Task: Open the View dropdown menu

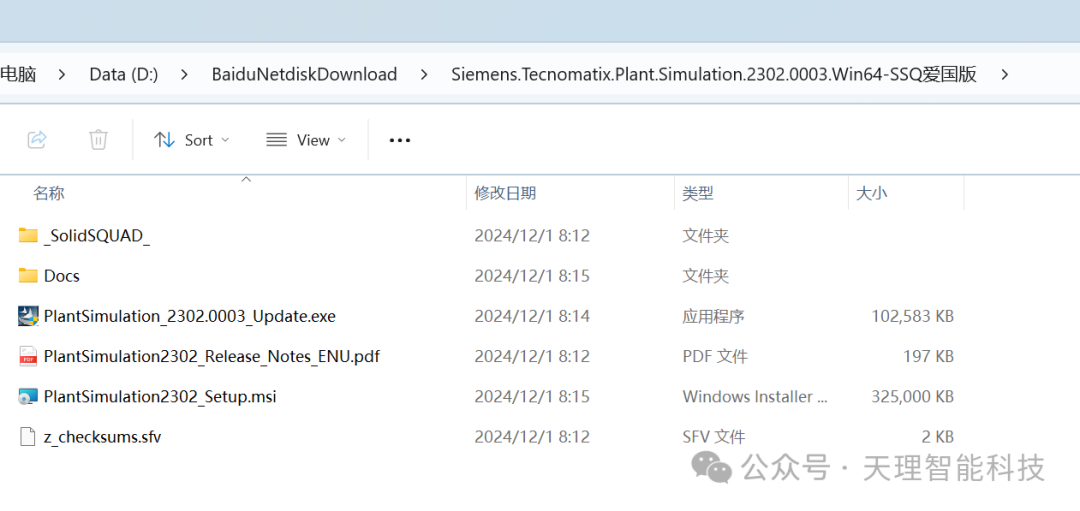Action: (x=307, y=140)
